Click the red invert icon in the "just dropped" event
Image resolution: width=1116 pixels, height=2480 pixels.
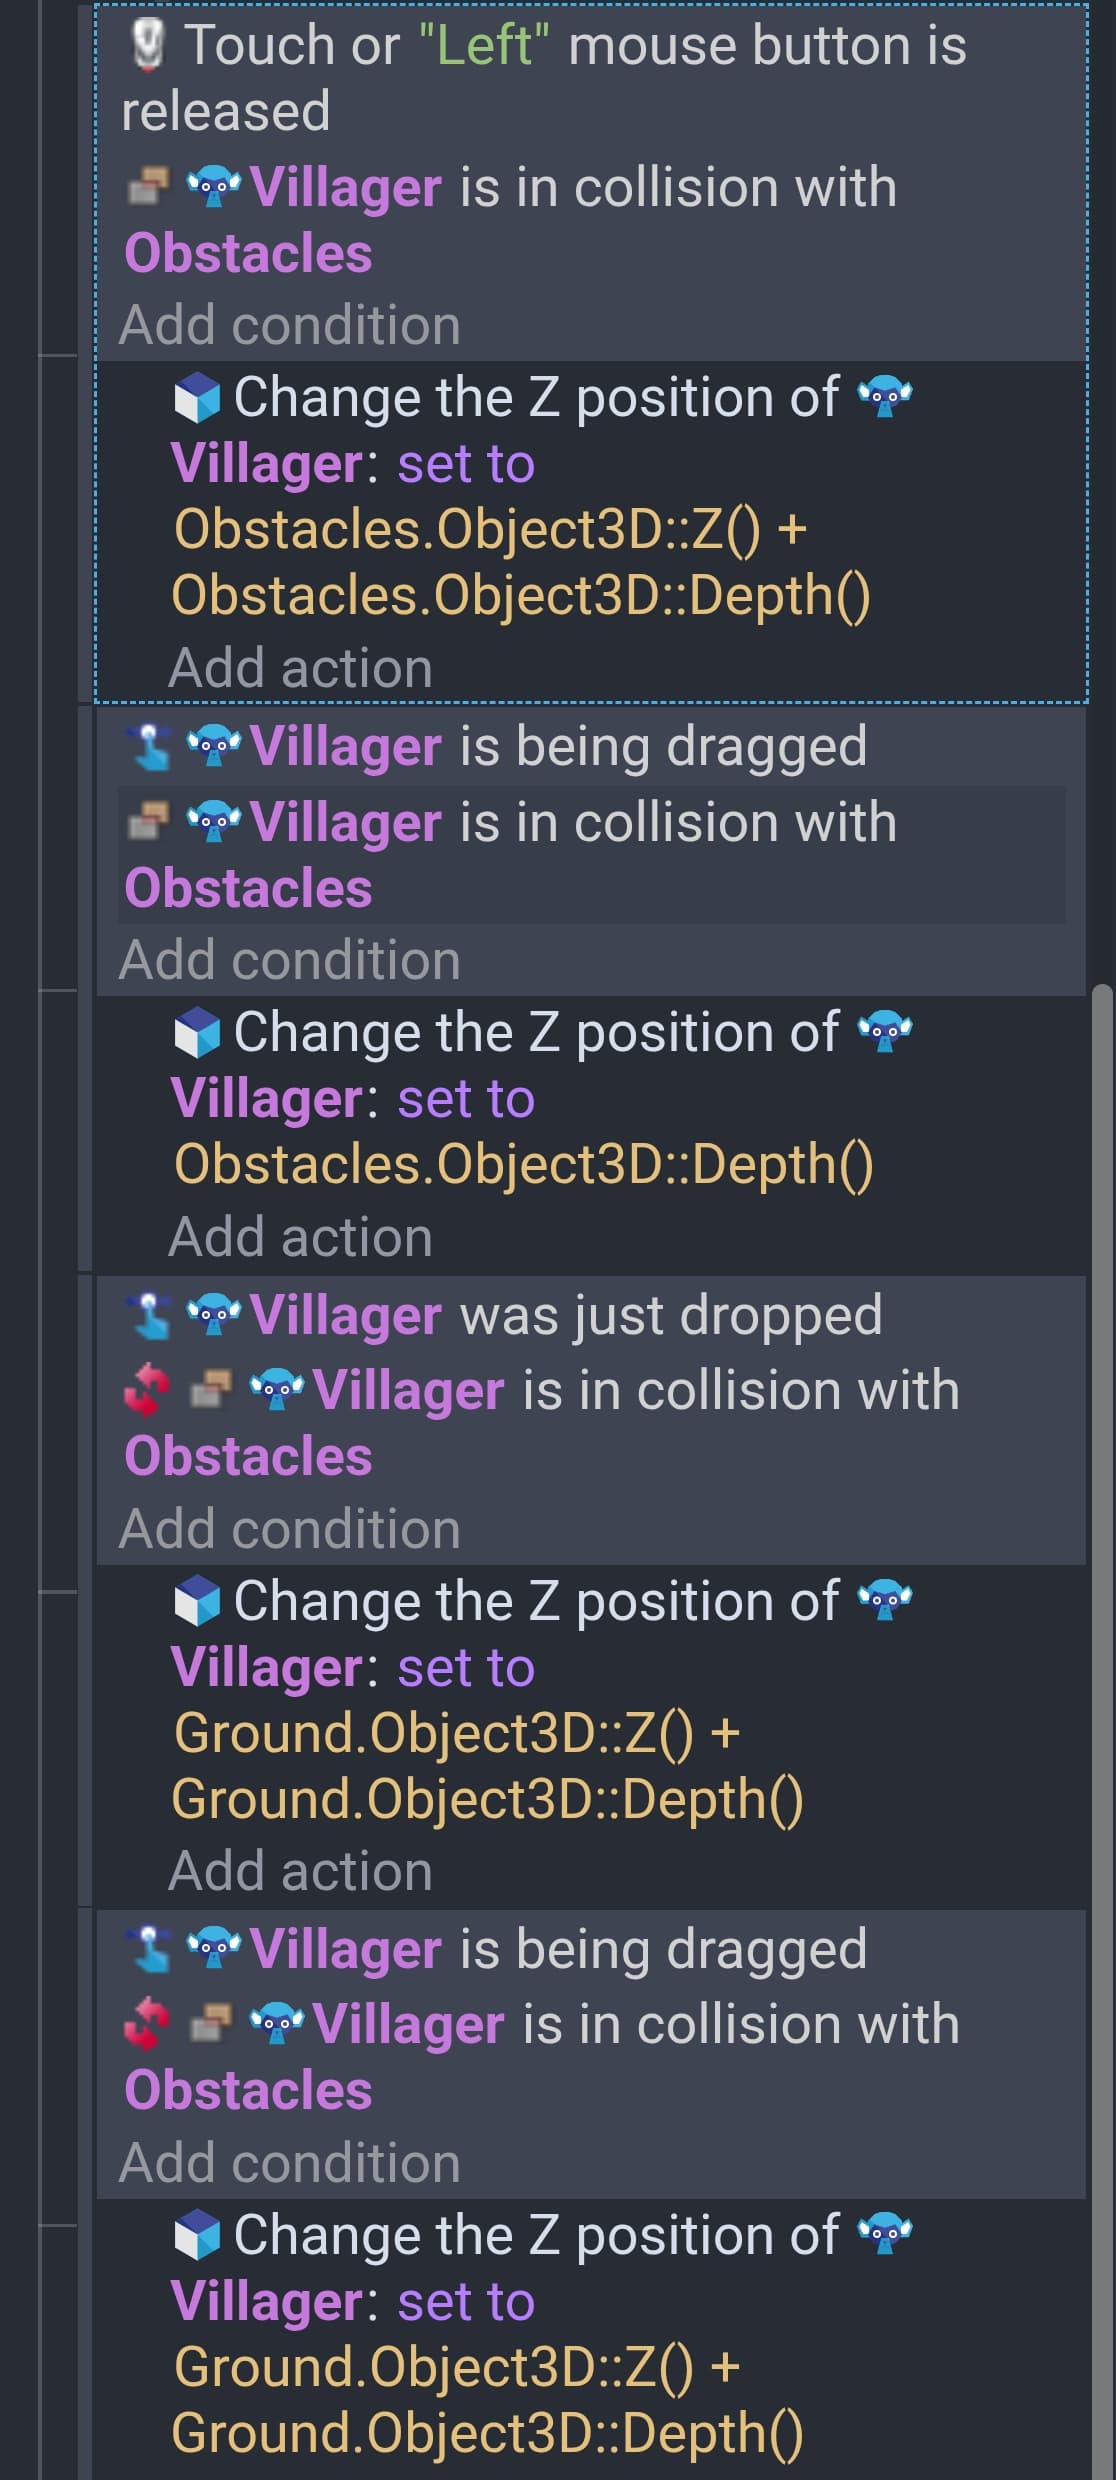coord(146,1391)
